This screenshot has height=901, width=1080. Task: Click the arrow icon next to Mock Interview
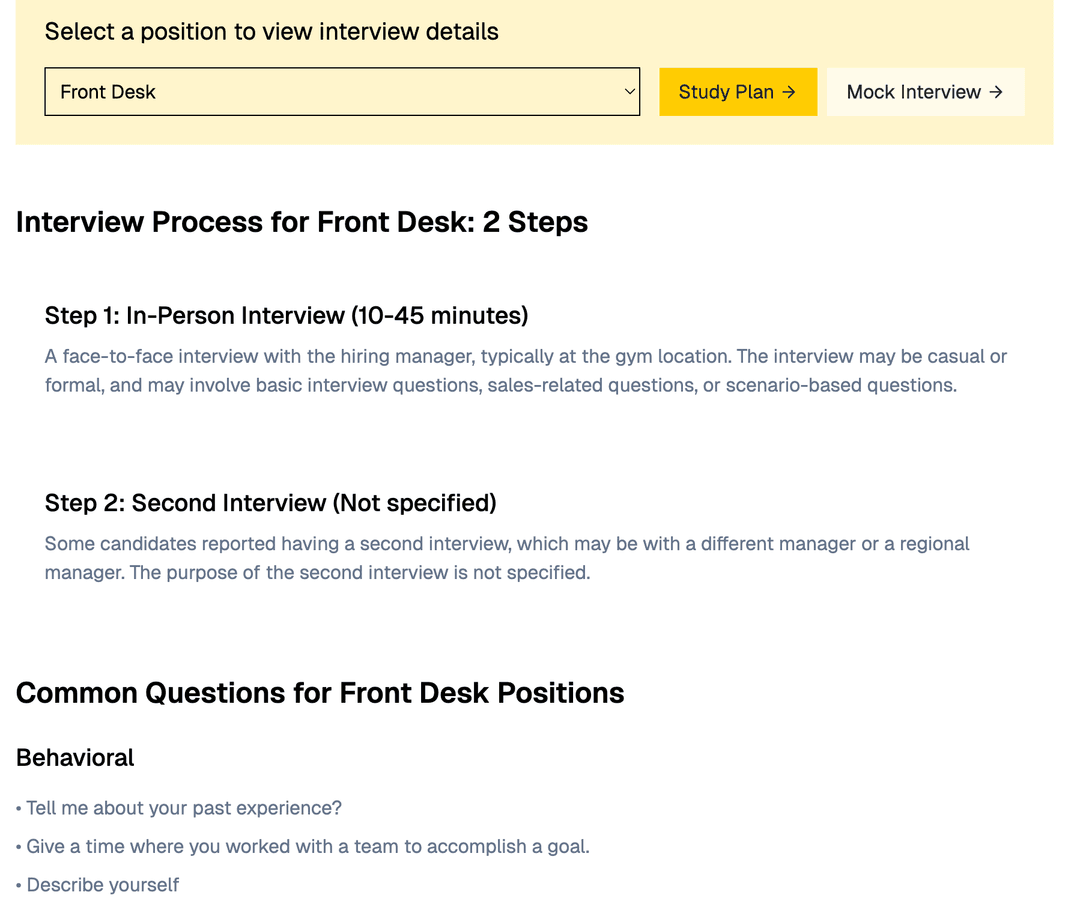click(996, 92)
